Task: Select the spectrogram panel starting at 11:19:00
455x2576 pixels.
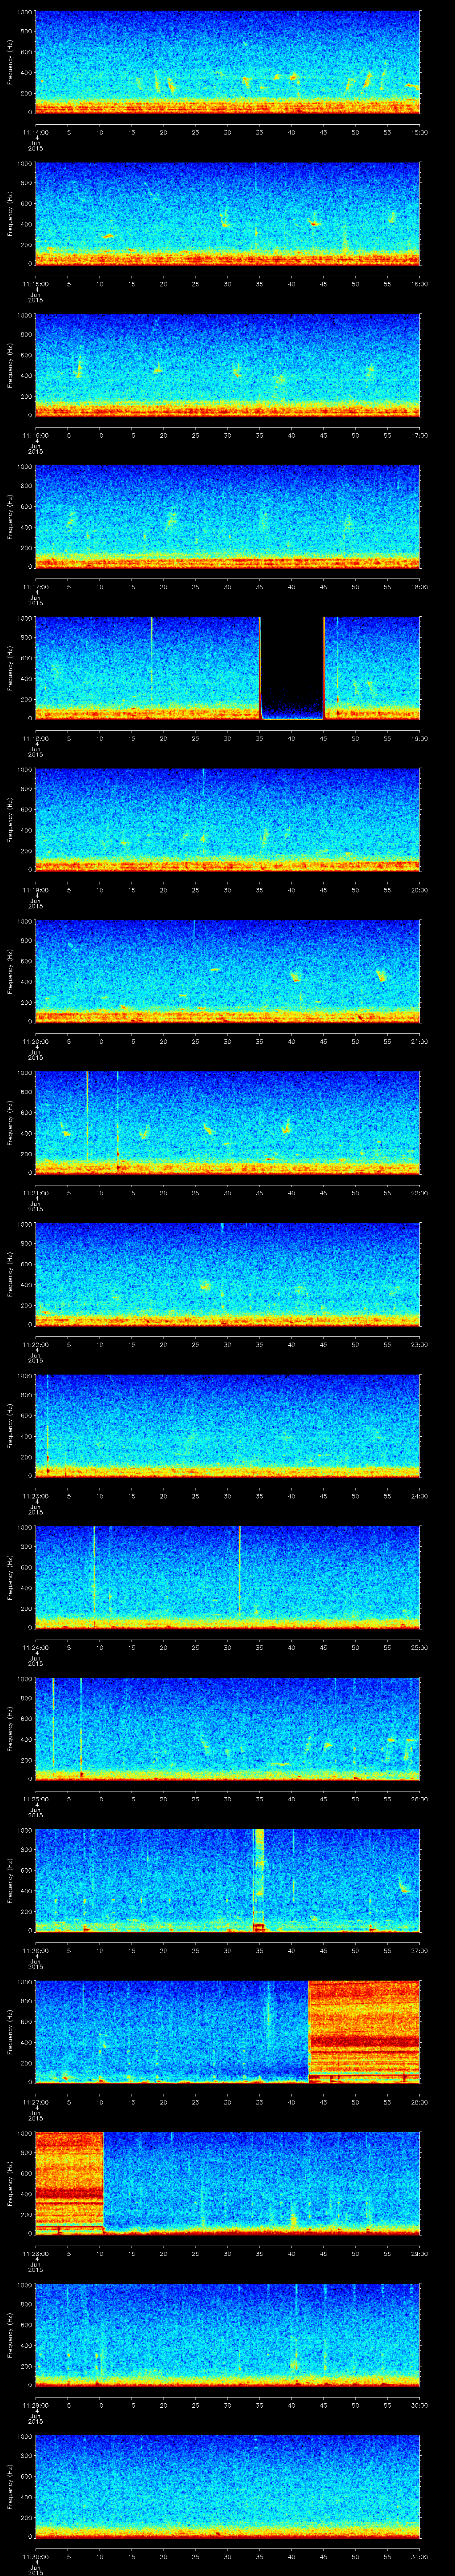Action: pyautogui.click(x=228, y=820)
